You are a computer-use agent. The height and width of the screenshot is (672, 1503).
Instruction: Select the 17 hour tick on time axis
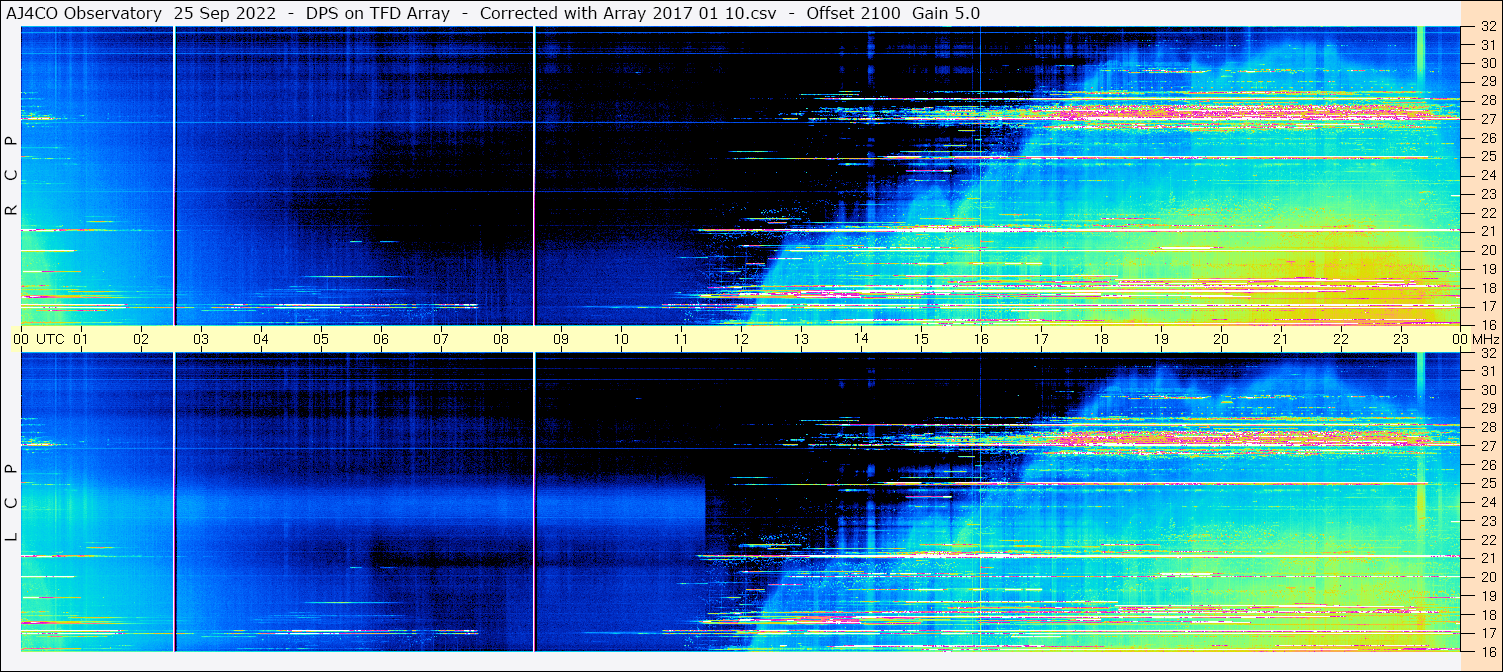[1041, 339]
